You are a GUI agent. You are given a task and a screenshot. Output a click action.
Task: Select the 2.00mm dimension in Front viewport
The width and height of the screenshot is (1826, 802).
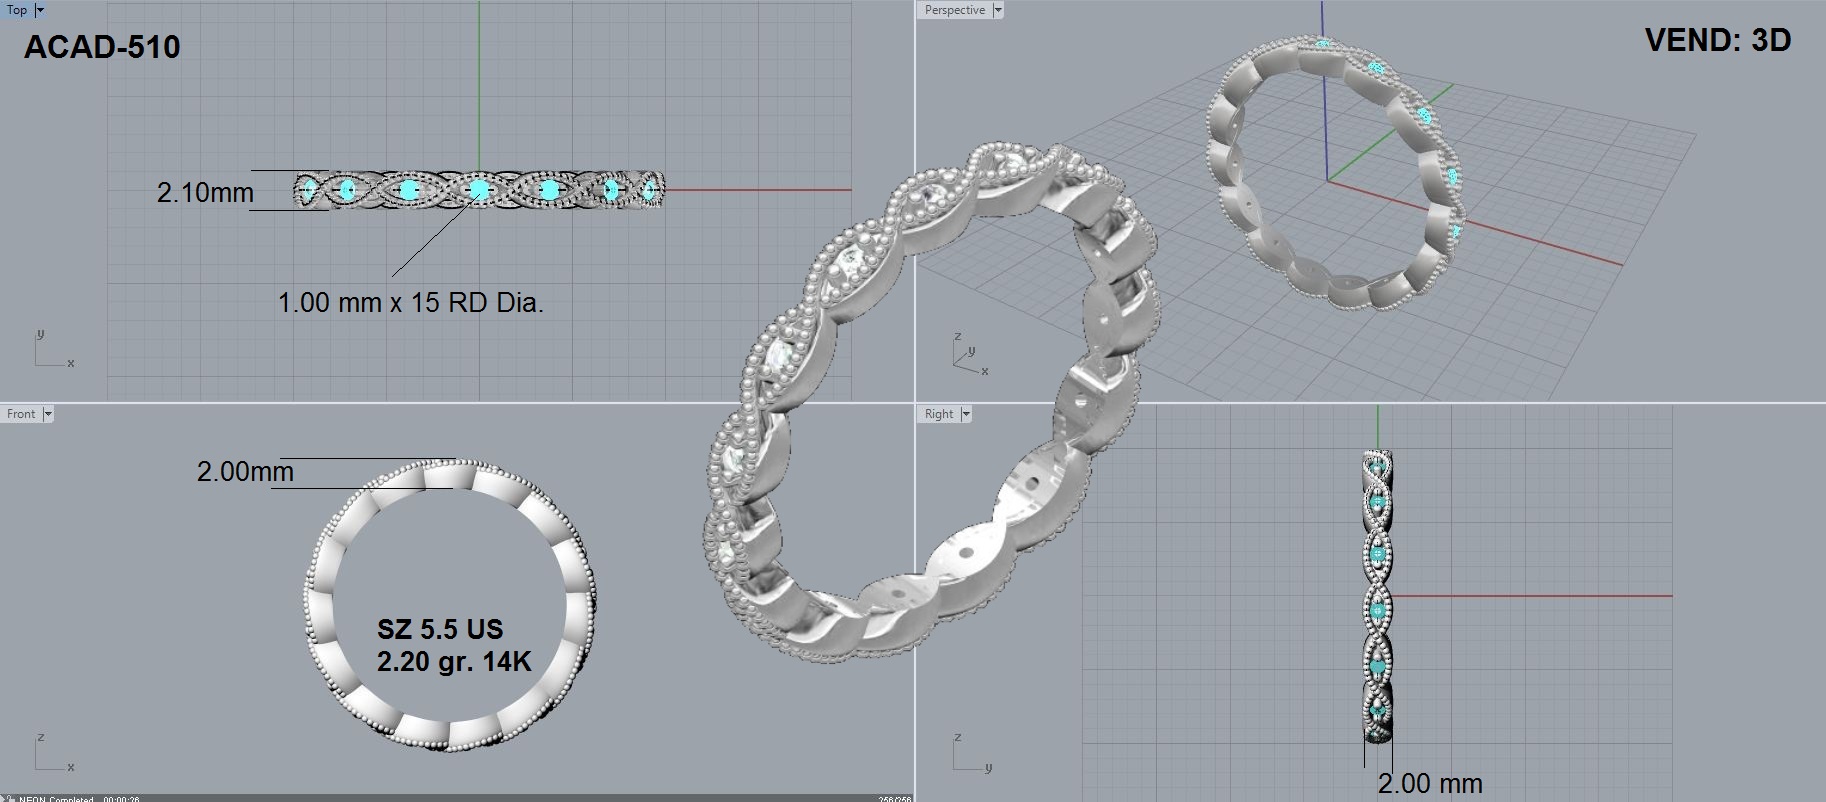pos(245,471)
